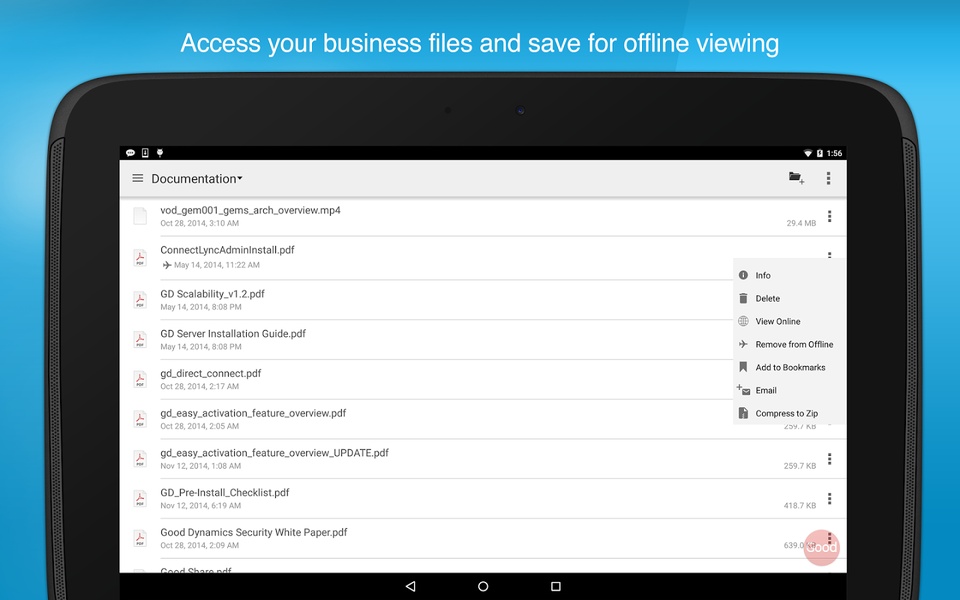Open the top toolbar overflow menu
This screenshot has height=600, width=960.
828,178
